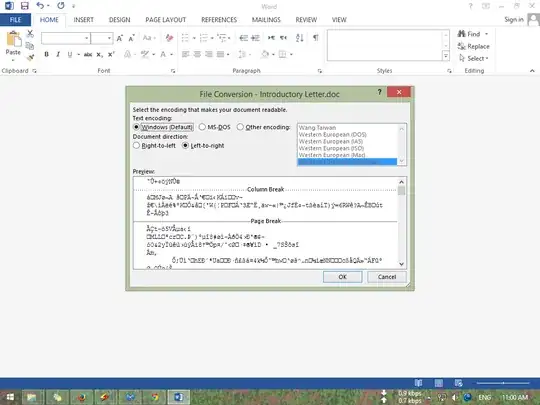Click the Superscript icon
The height and width of the screenshot is (405, 540).
coord(111,54)
